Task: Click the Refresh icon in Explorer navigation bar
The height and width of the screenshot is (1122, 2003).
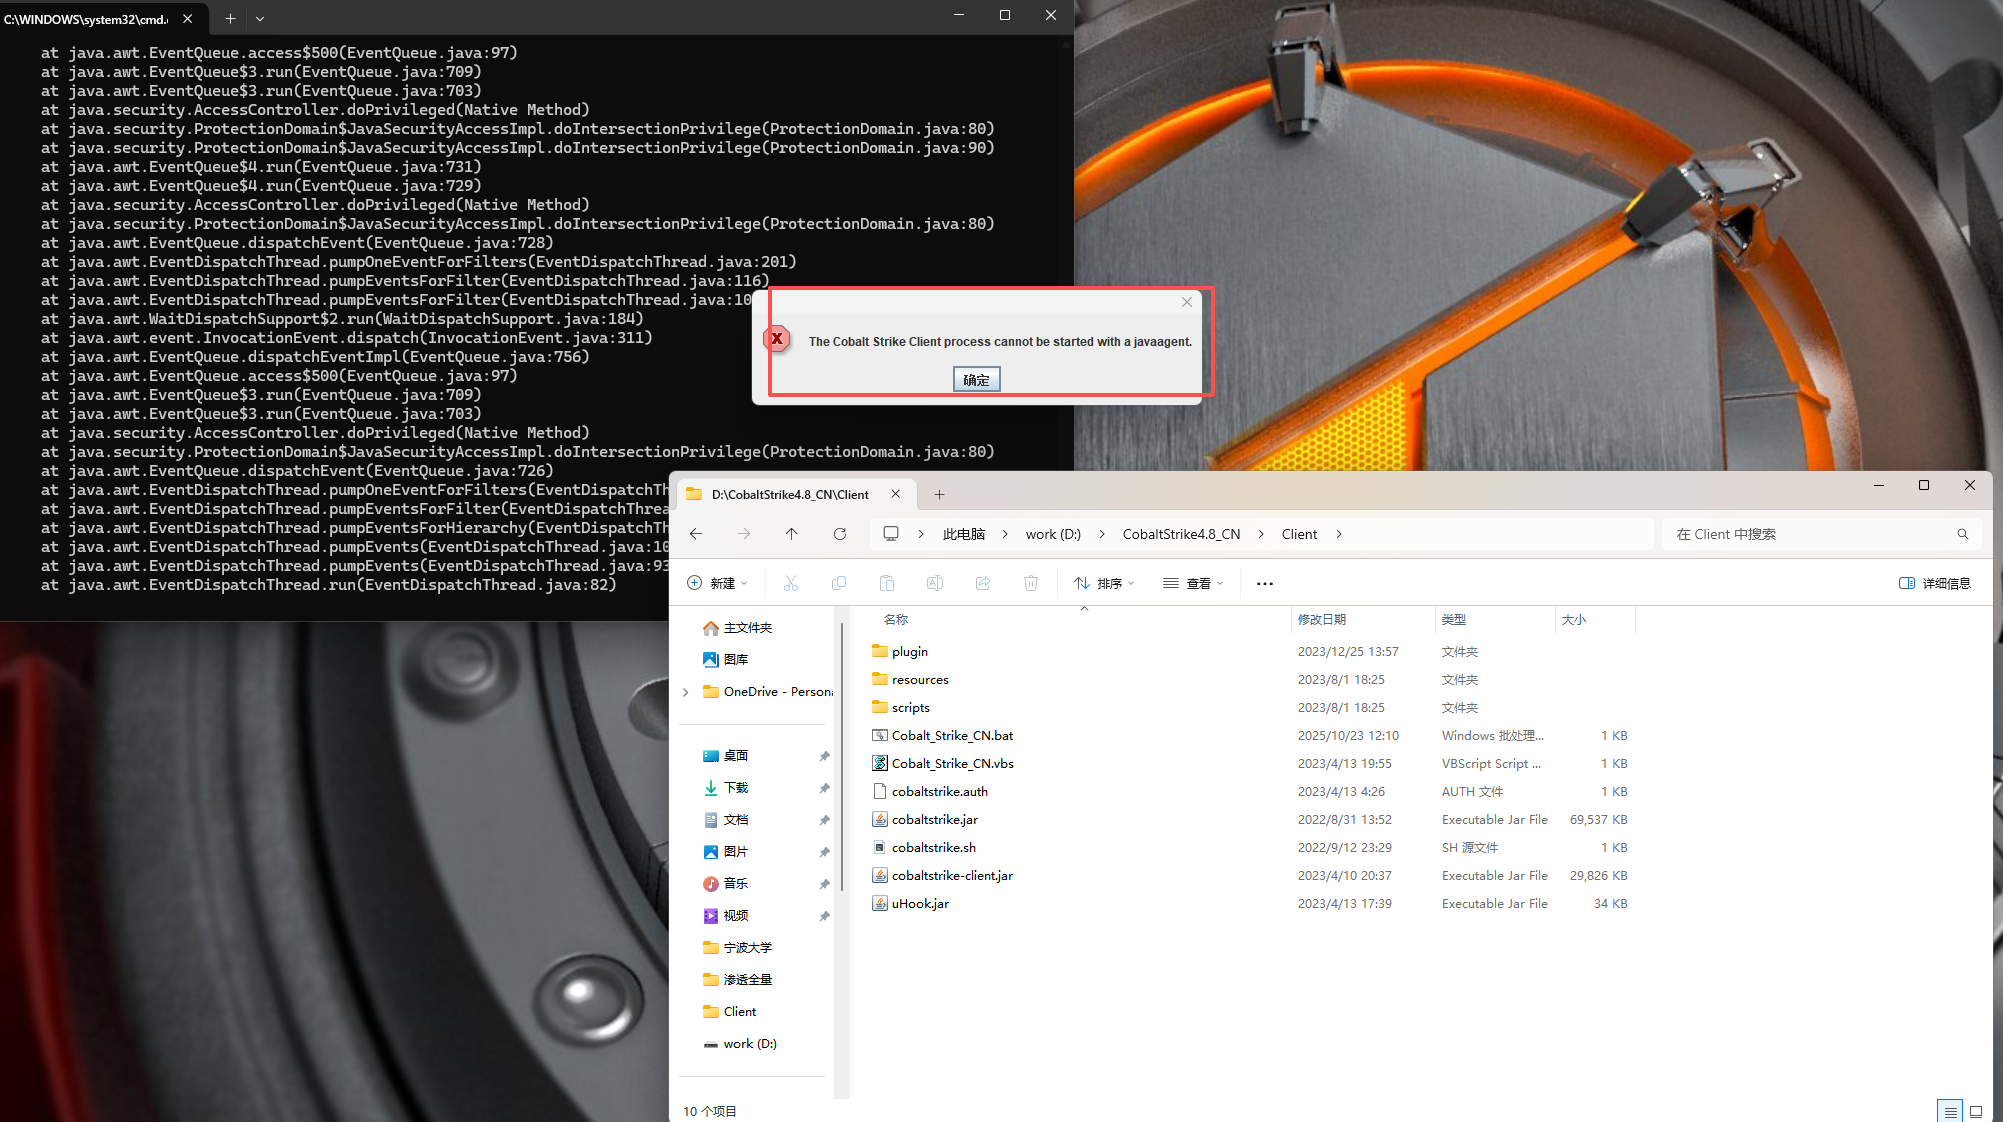Action: [840, 534]
